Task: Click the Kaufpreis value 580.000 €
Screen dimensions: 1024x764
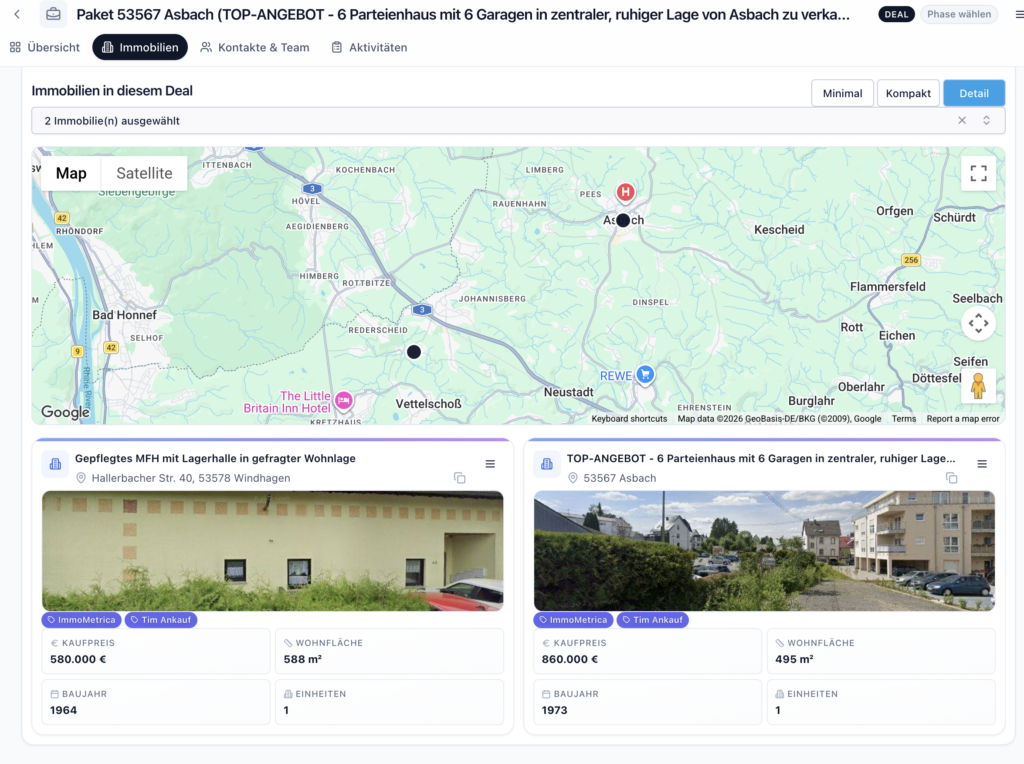Action: click(78, 659)
